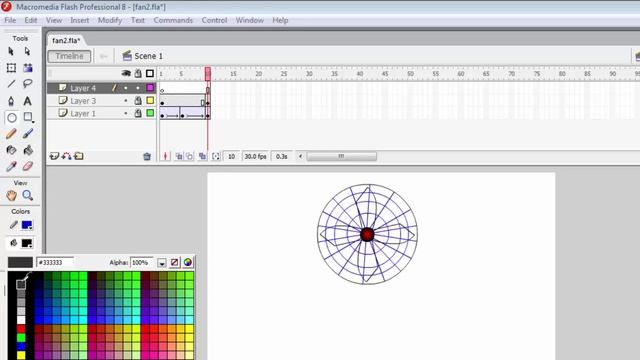Open the Modify menu
The image size is (640, 360).
click(x=110, y=20)
